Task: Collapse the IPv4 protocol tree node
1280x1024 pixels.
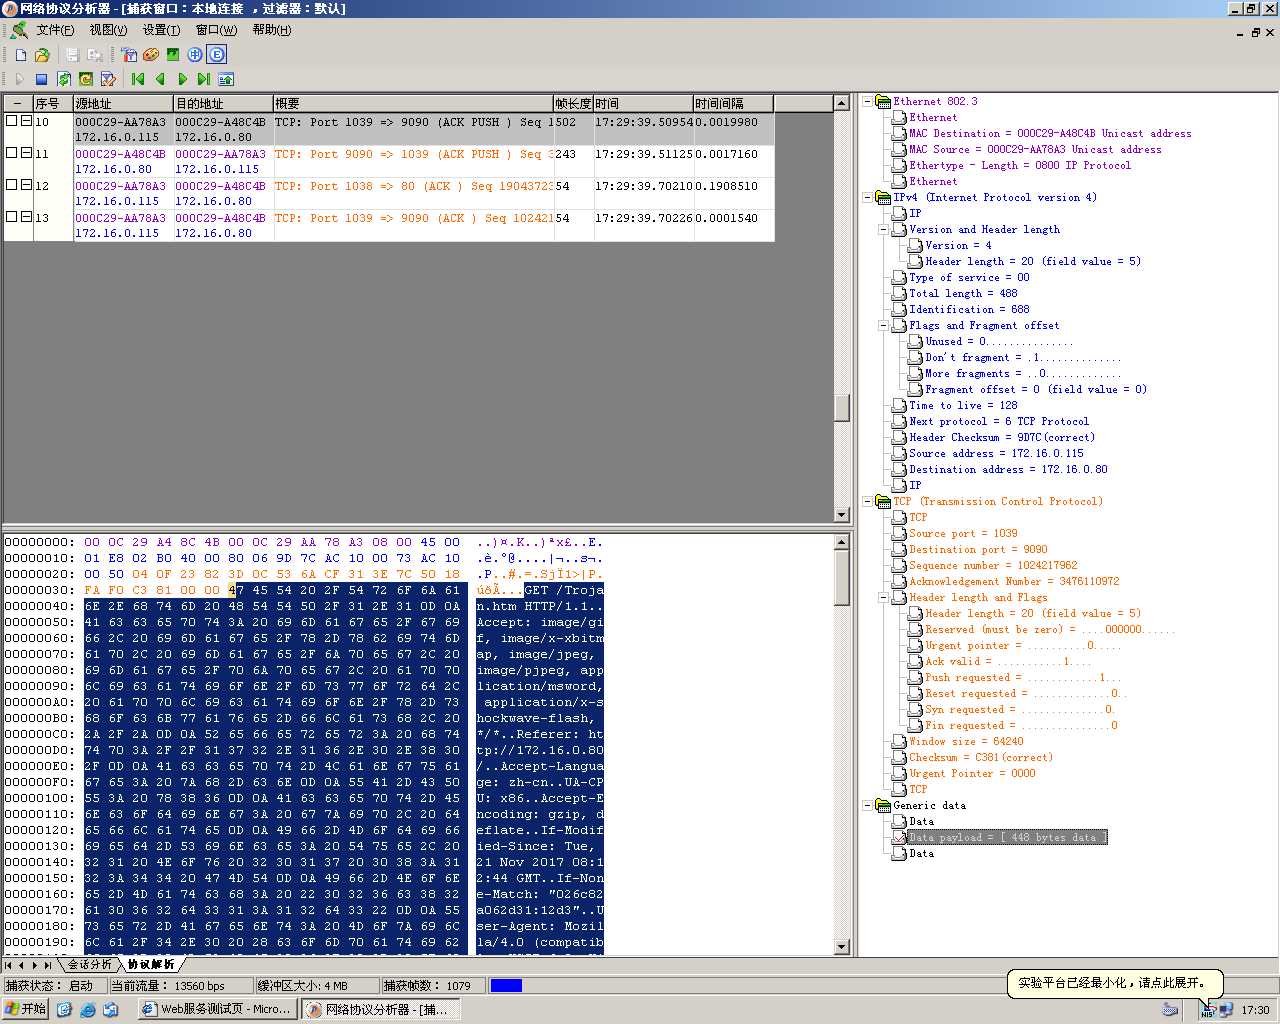Action: coord(867,197)
